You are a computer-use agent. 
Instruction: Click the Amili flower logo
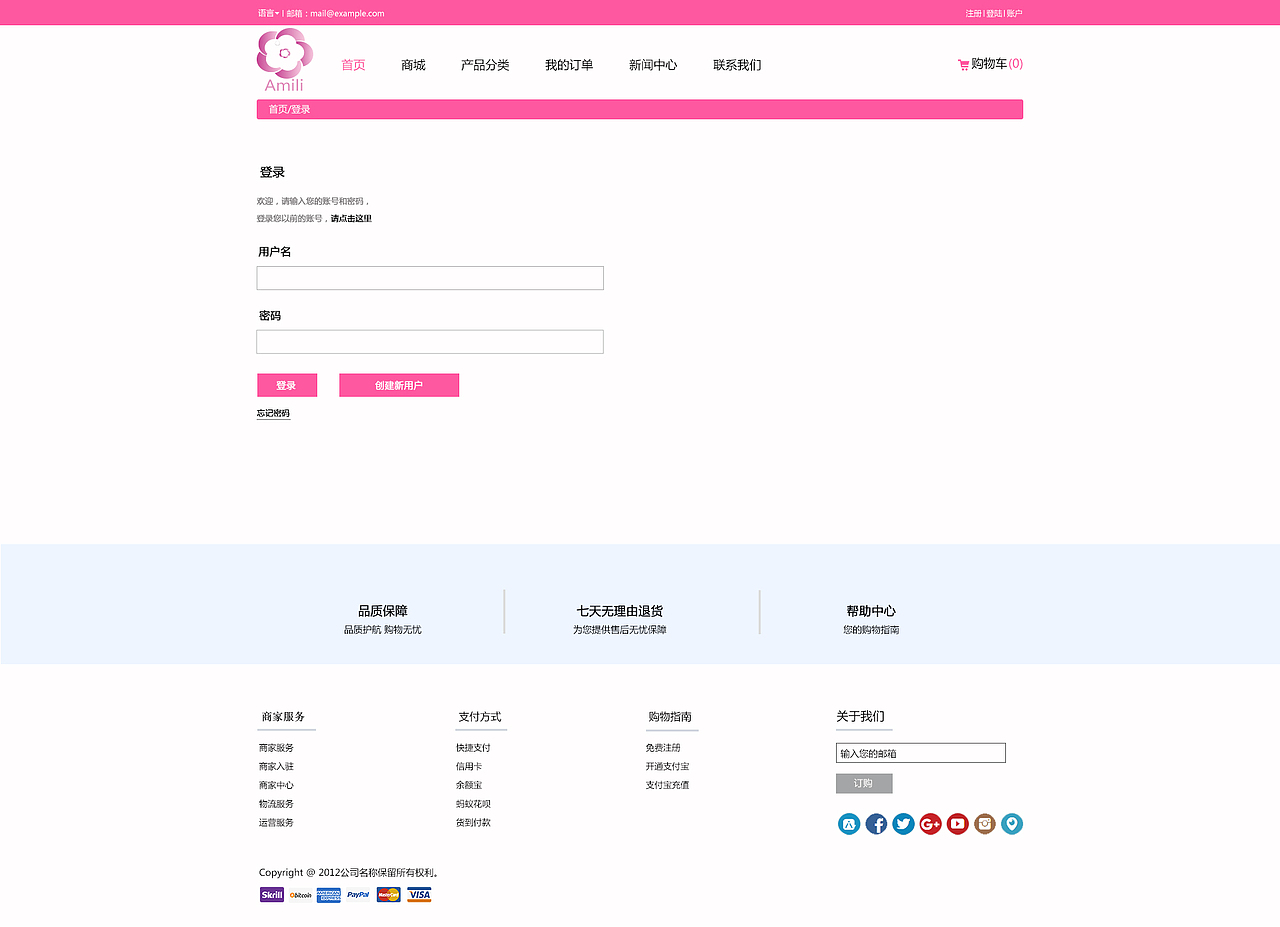(x=284, y=55)
